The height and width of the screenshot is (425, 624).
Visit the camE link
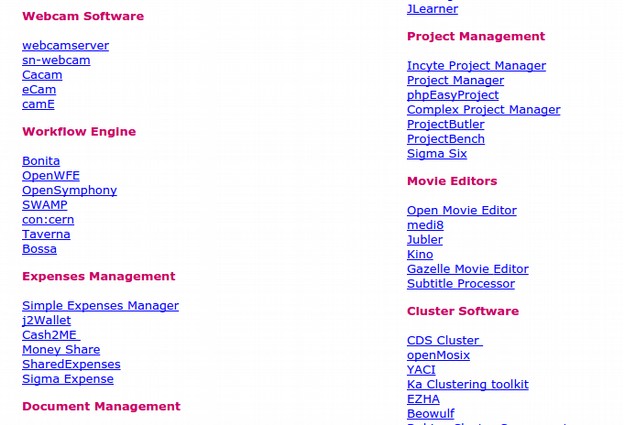click(38, 104)
